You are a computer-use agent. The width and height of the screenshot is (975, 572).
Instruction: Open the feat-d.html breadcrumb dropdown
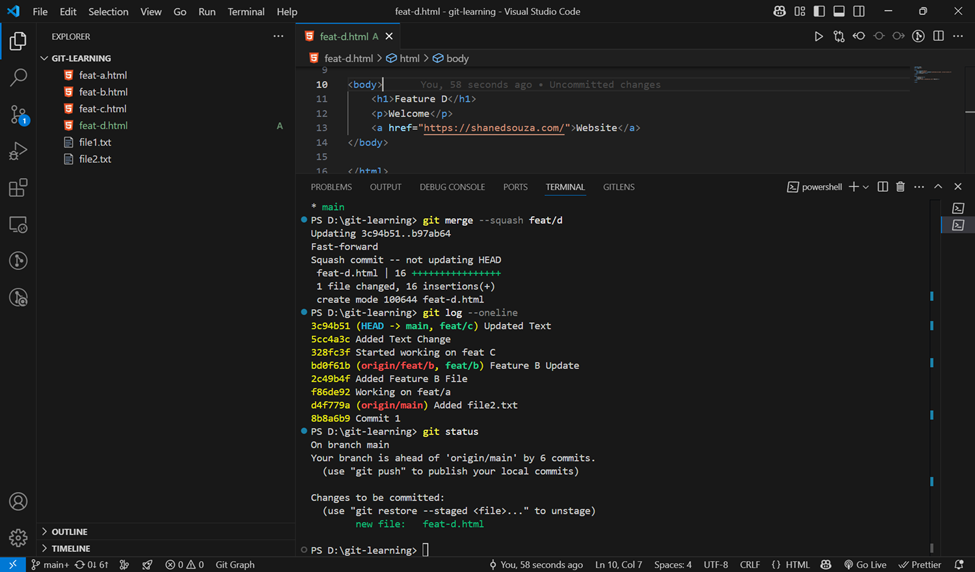[x=341, y=58]
